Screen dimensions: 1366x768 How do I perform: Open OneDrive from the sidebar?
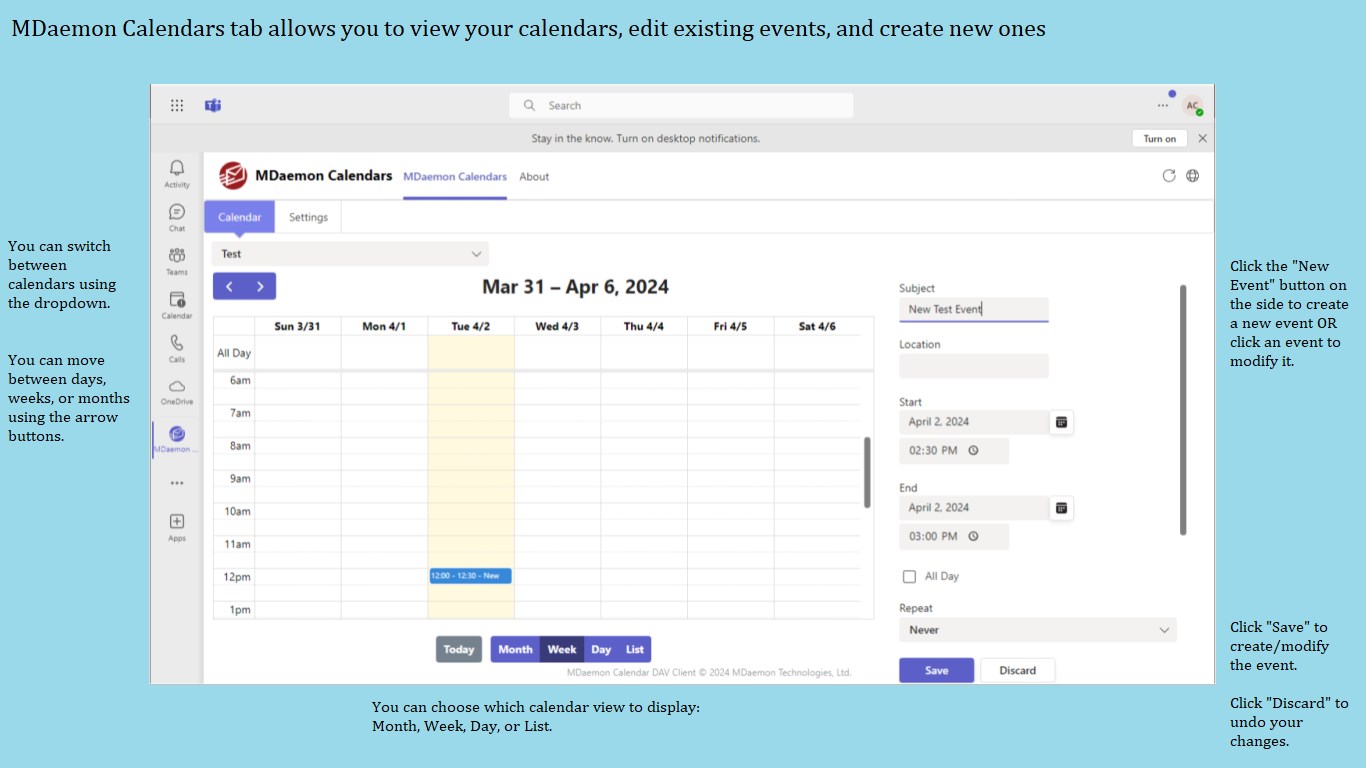click(177, 387)
